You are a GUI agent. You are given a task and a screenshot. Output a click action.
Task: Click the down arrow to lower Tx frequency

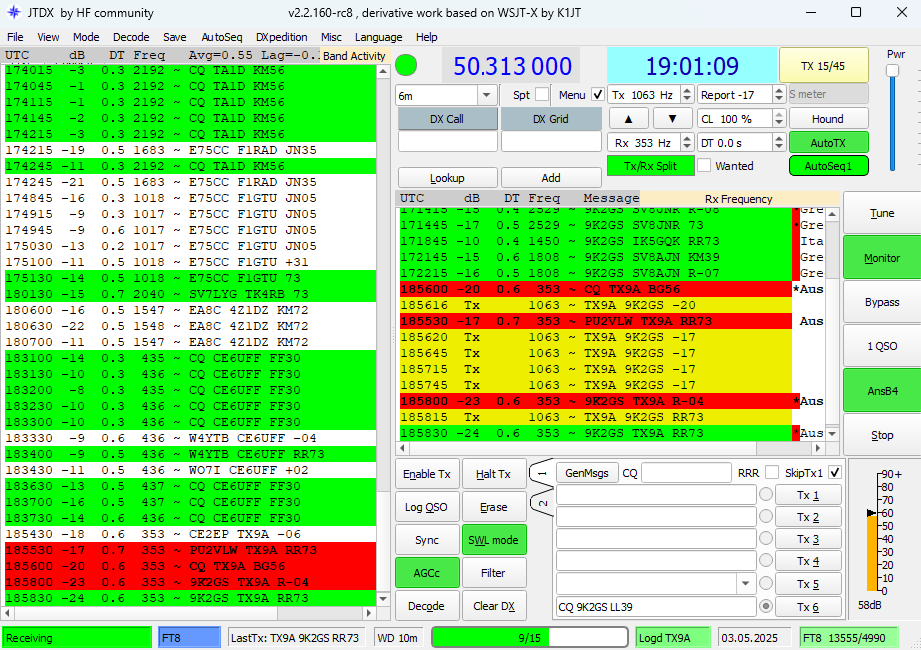(x=672, y=118)
